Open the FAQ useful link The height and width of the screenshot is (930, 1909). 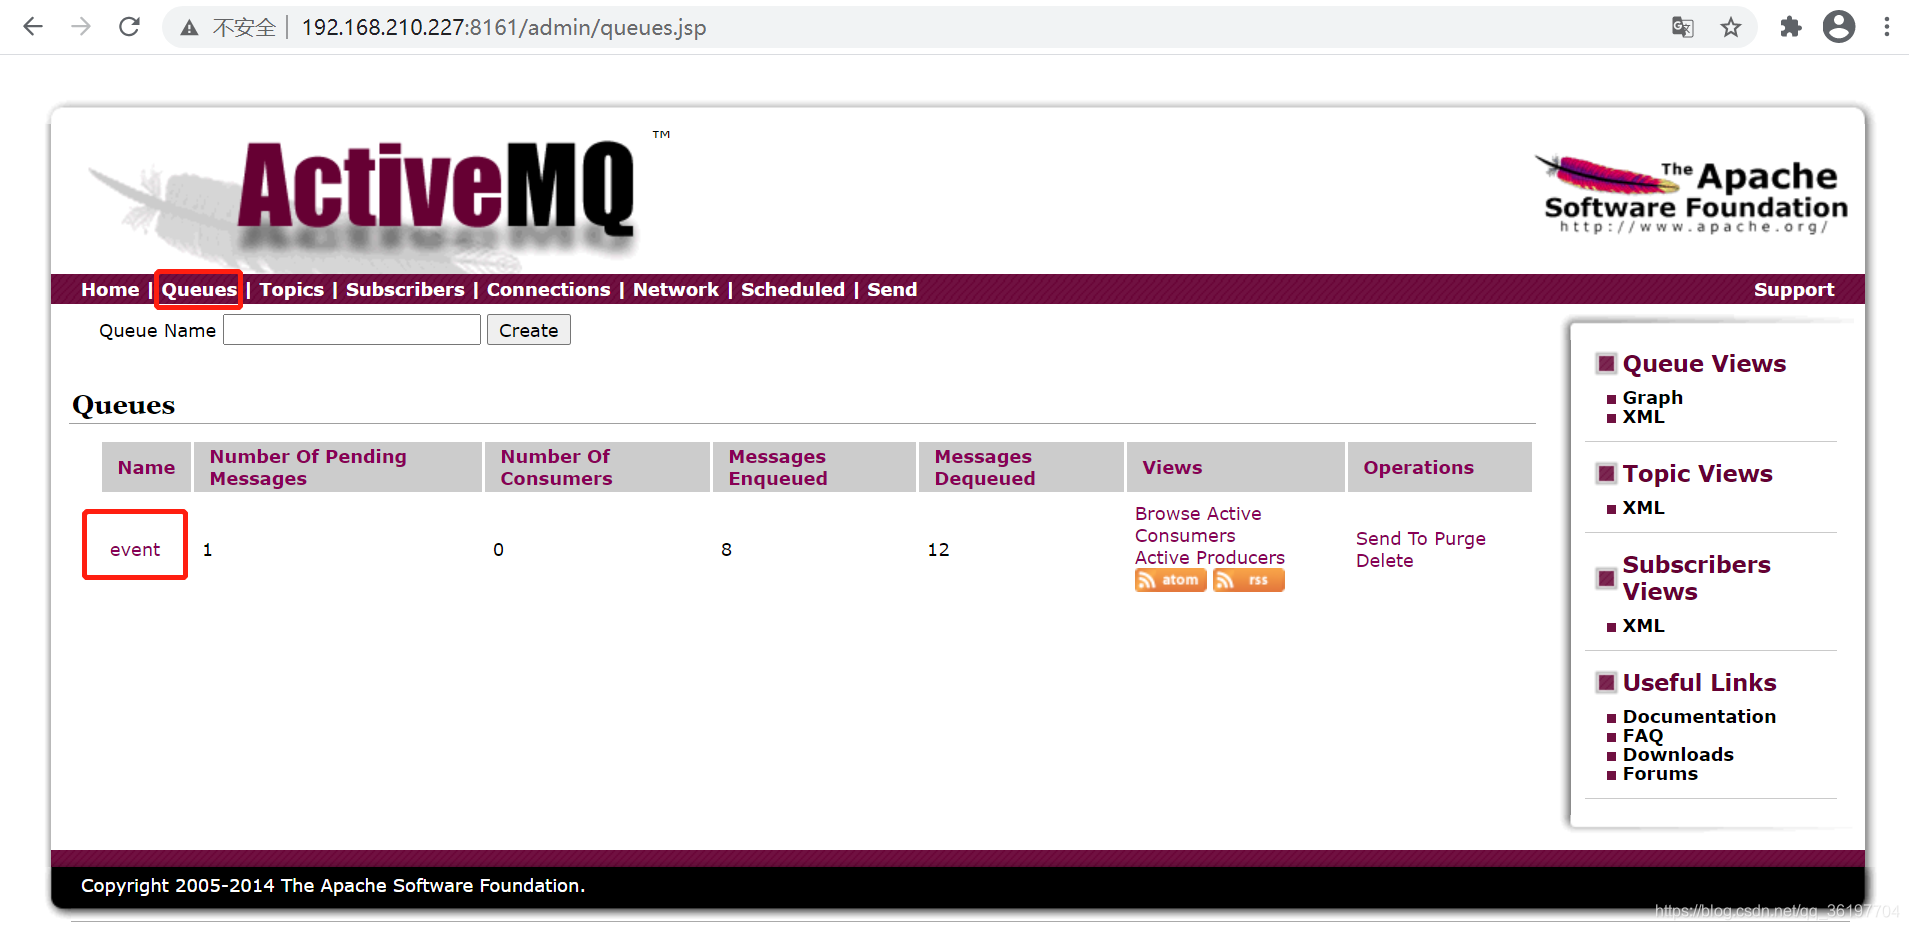[1642, 735]
